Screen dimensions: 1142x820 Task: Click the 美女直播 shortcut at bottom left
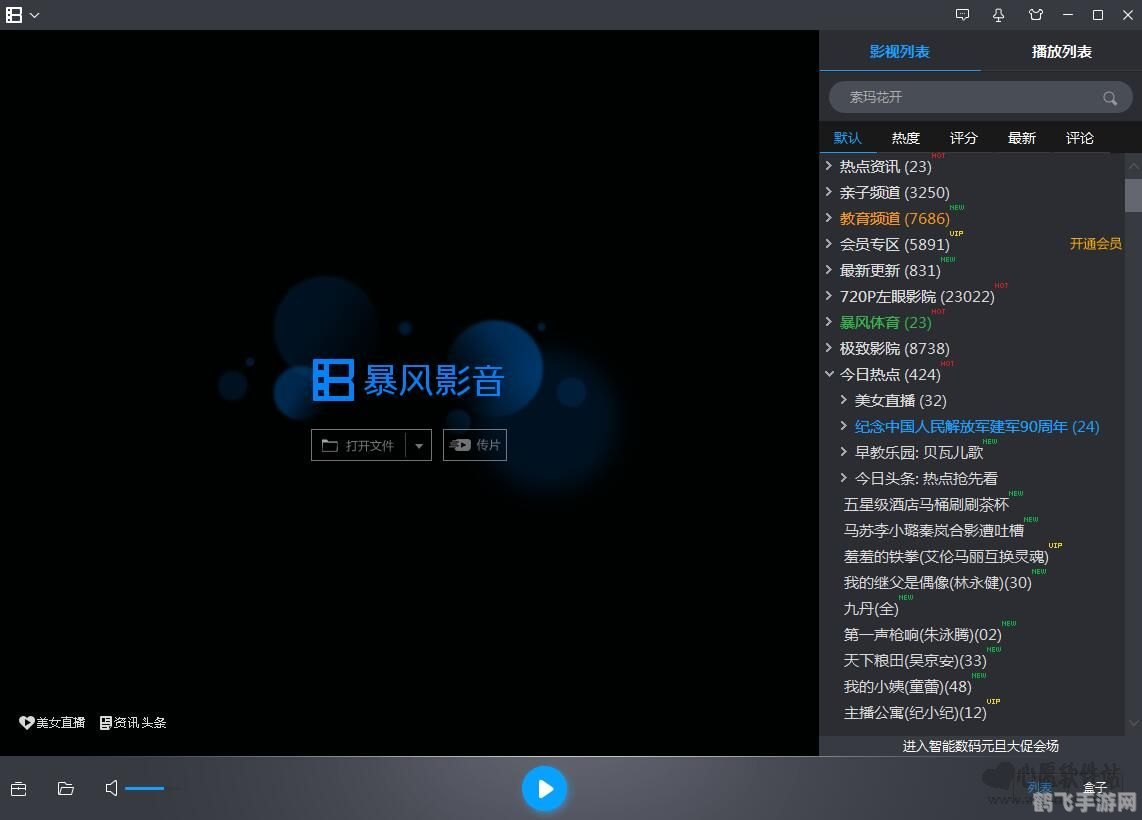[51, 722]
